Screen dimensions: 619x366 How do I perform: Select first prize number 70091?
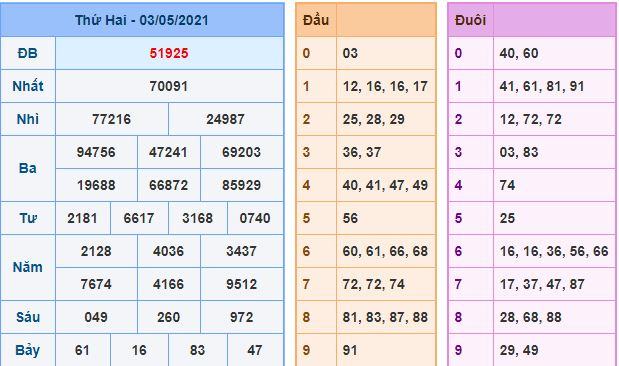169,86
